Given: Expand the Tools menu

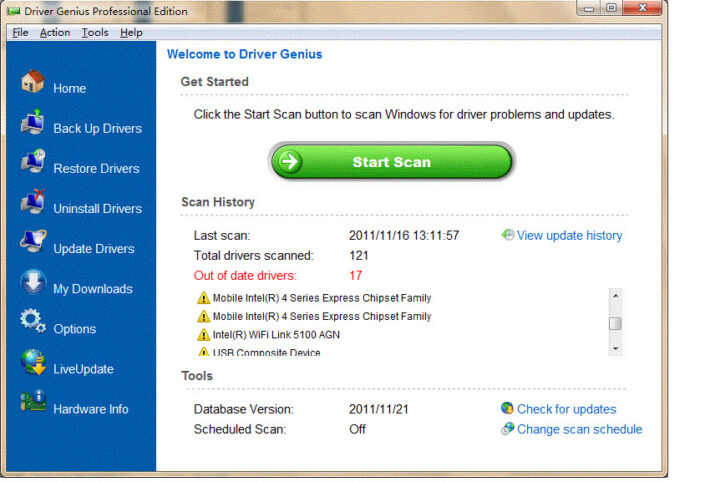Looking at the screenshot, I should click(95, 32).
